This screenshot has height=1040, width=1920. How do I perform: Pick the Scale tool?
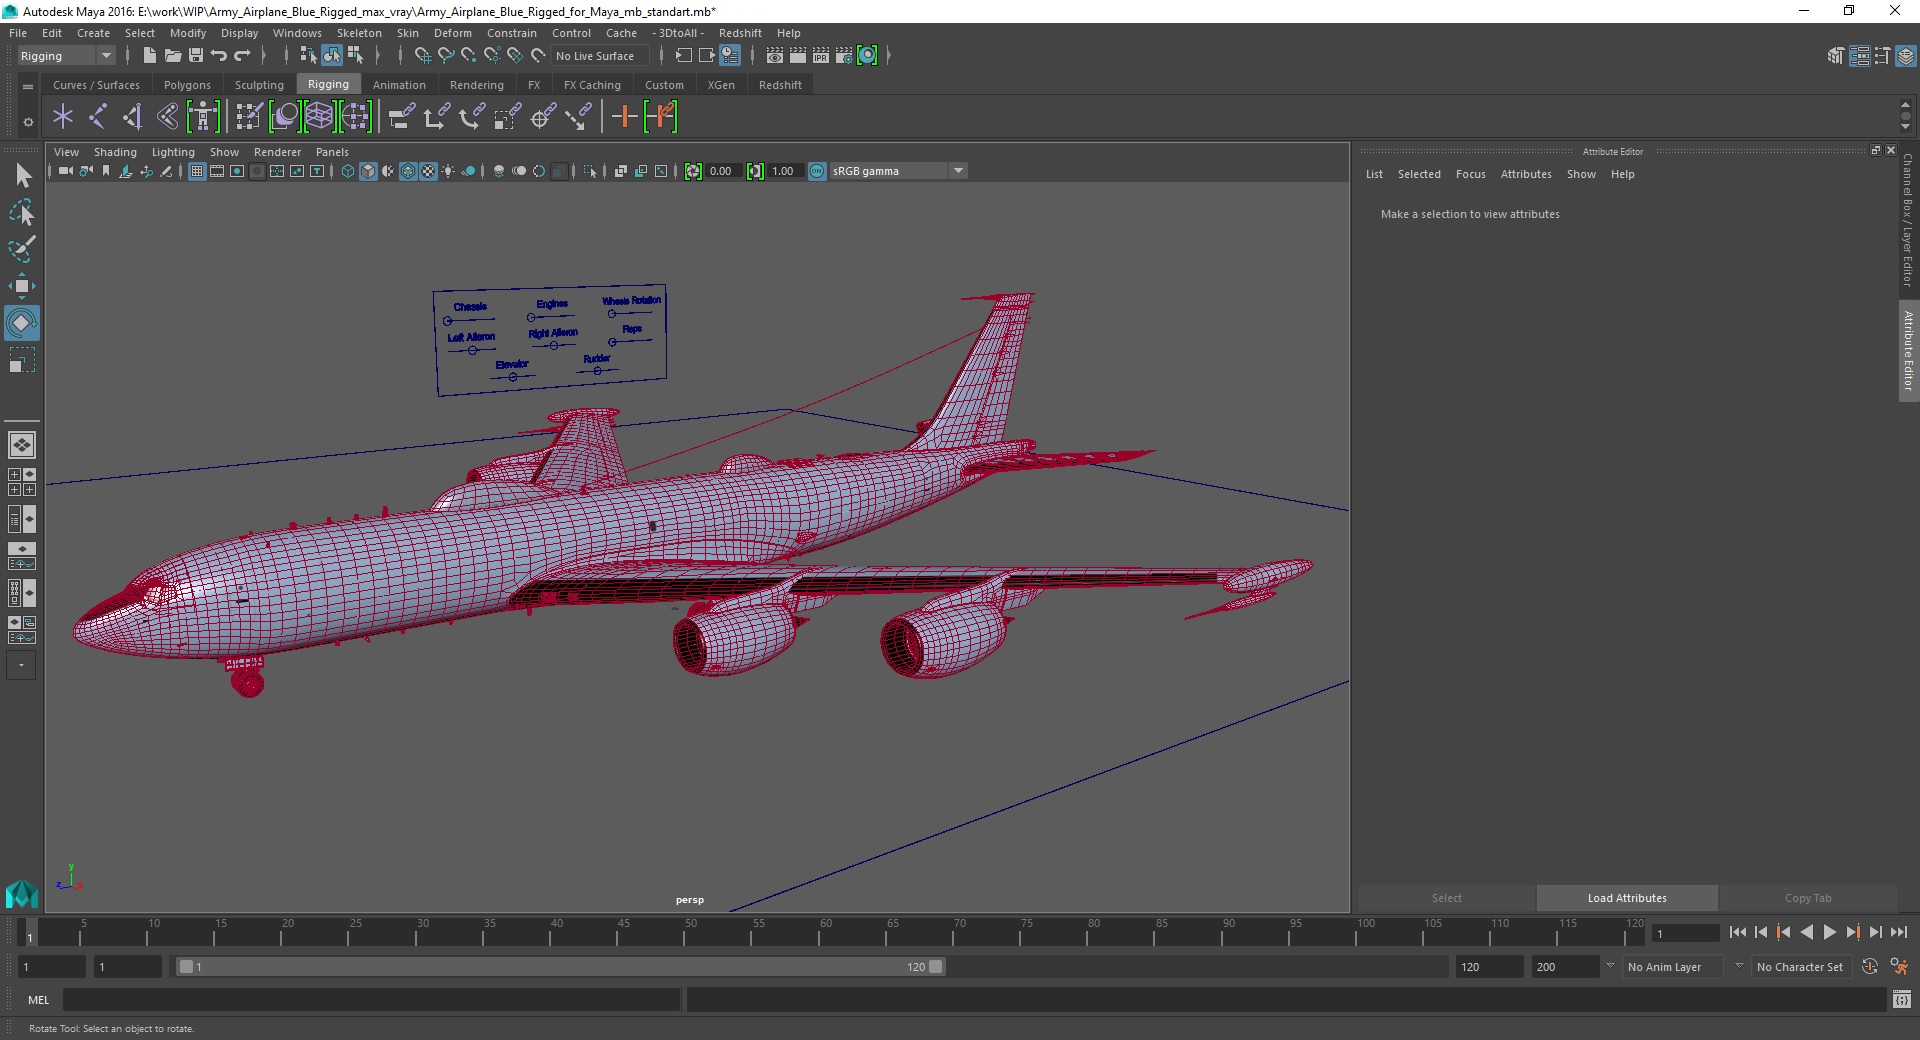pos(22,360)
